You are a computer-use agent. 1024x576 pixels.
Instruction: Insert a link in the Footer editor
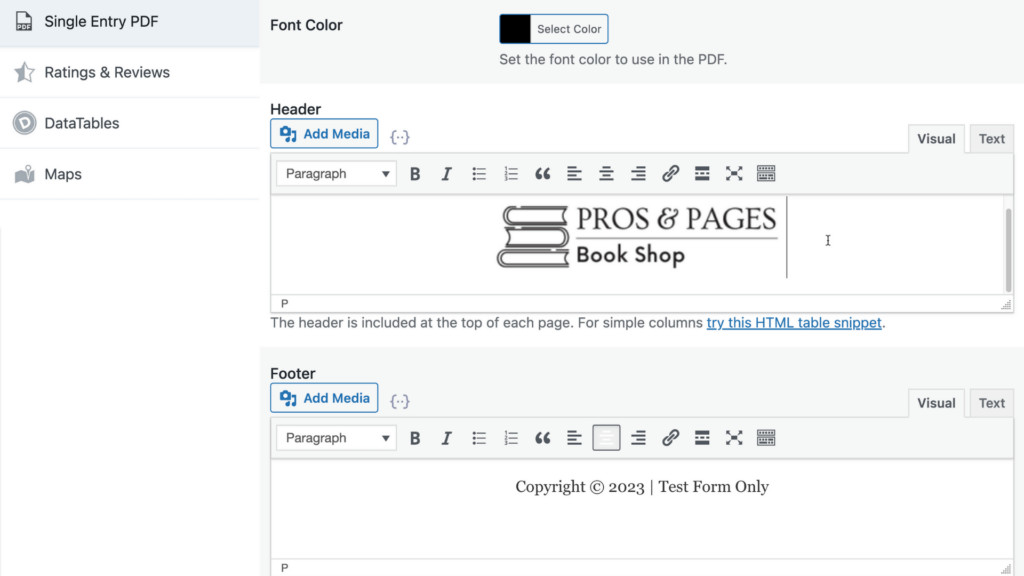(671, 437)
